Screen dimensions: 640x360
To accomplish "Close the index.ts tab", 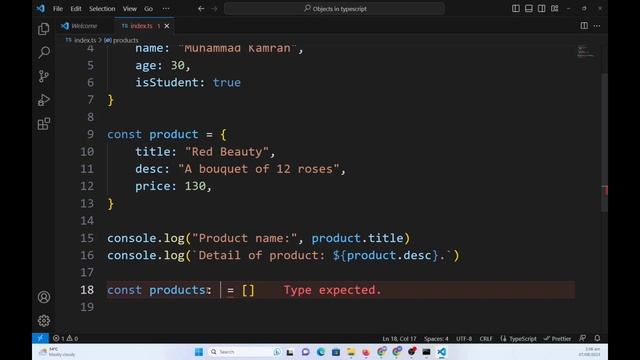I will tap(167, 26).
